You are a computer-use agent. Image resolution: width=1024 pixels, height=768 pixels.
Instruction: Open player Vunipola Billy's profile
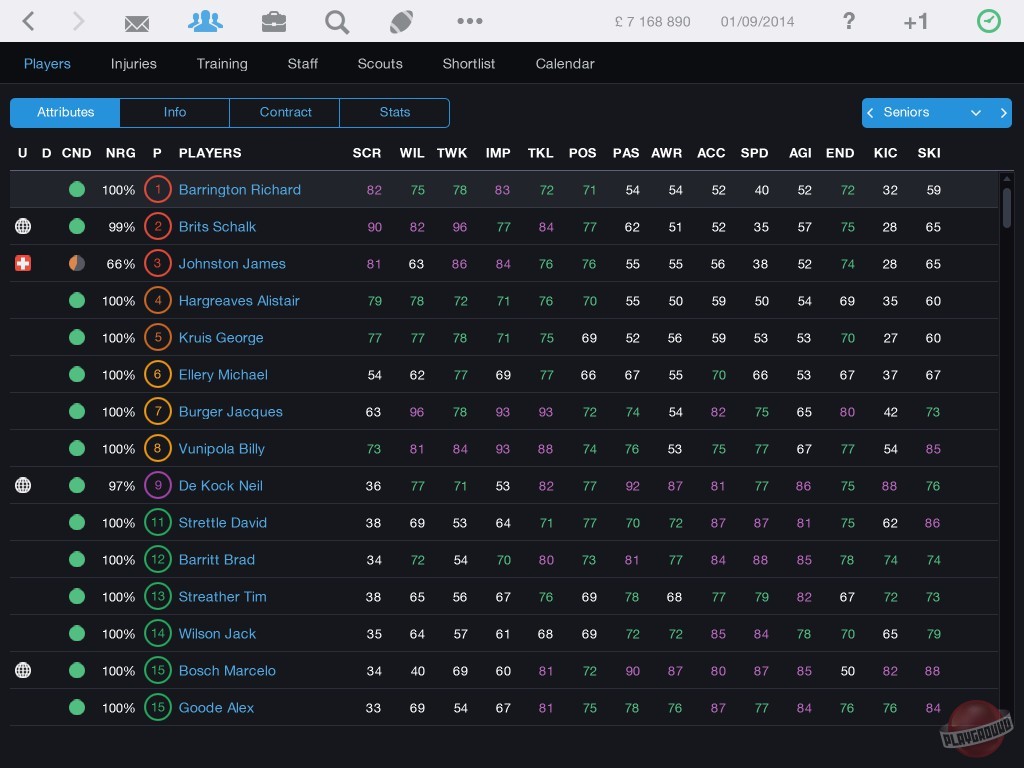tap(222, 449)
